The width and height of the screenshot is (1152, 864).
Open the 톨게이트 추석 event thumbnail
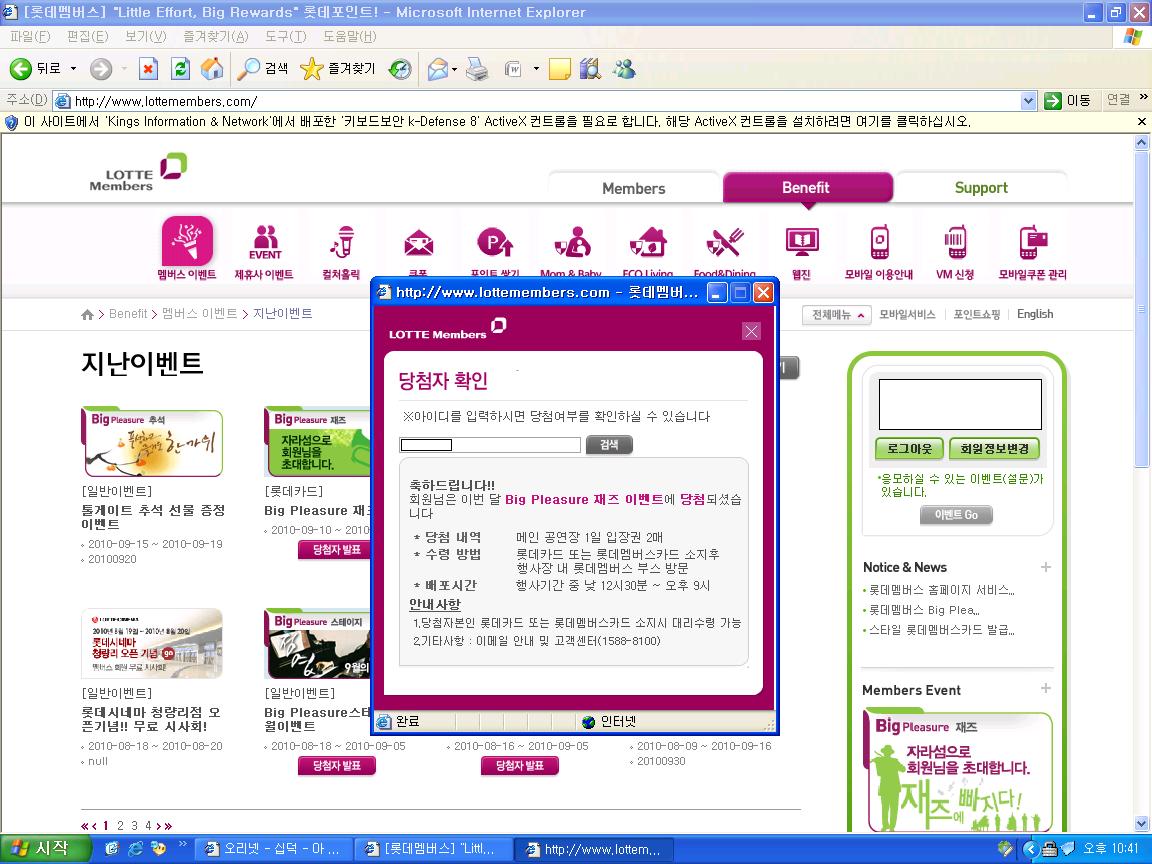pos(152,443)
